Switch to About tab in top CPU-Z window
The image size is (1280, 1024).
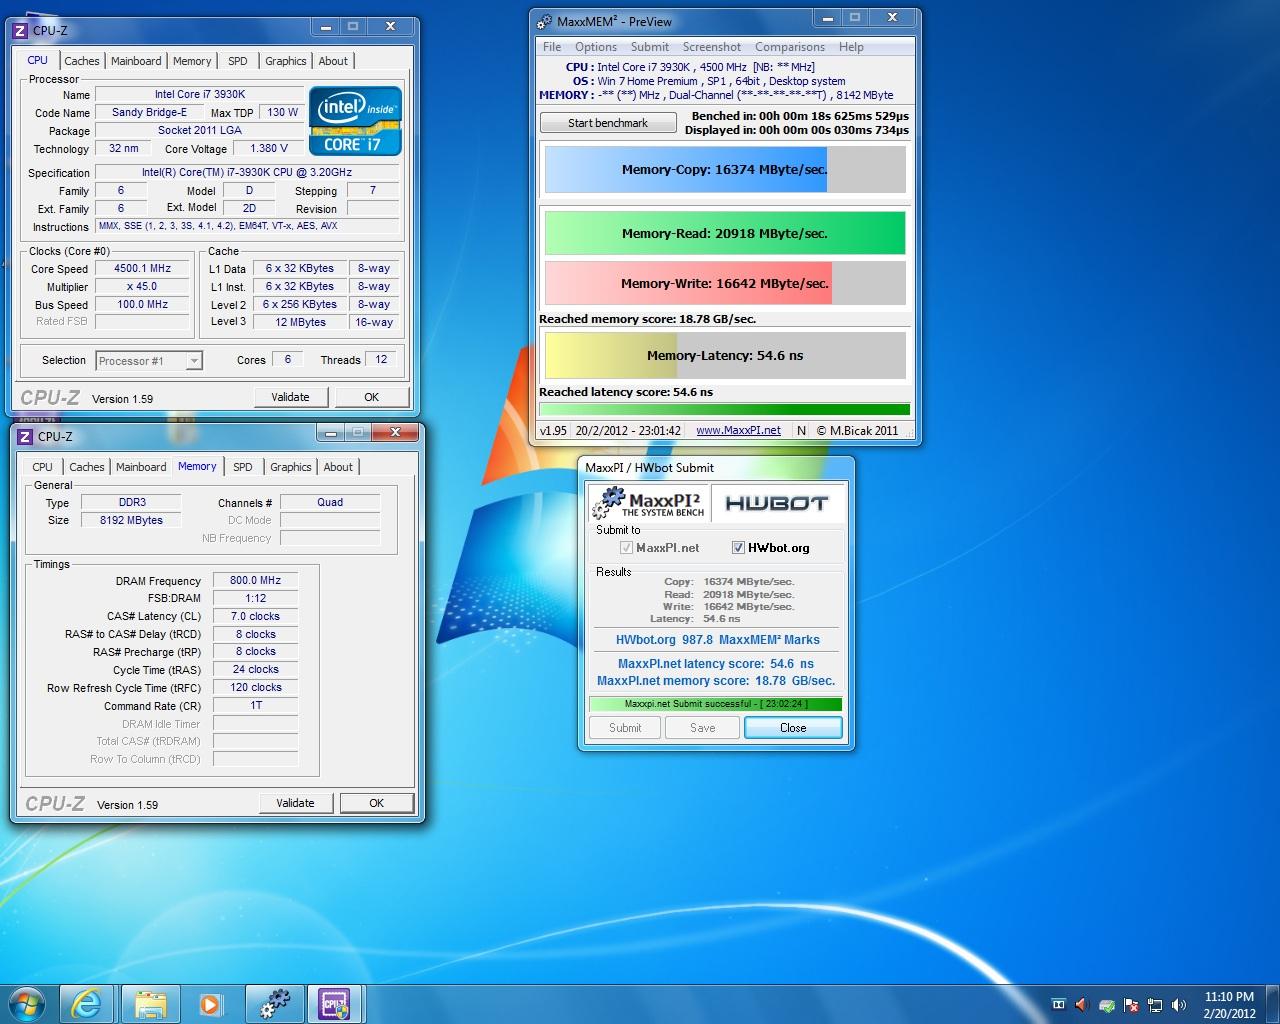(x=333, y=61)
